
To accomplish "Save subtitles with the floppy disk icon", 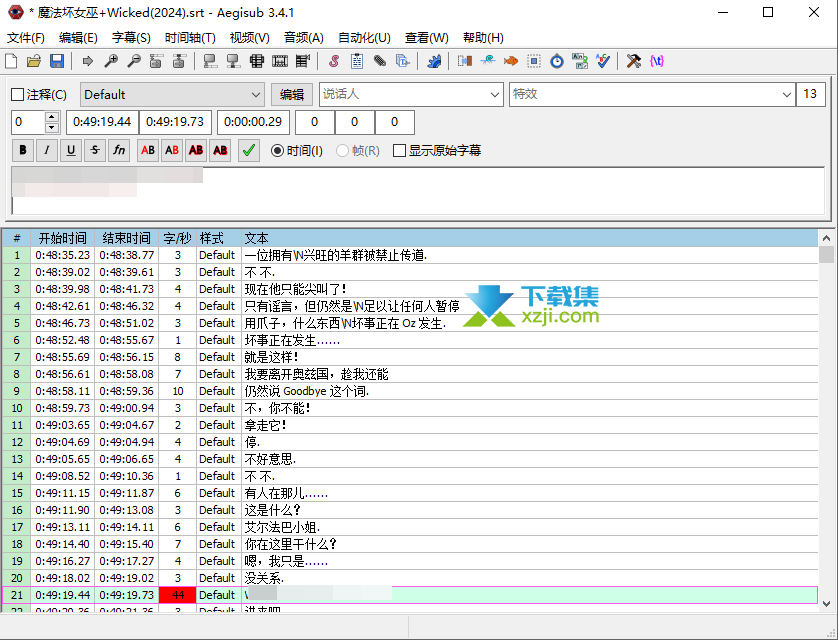I will [57, 61].
